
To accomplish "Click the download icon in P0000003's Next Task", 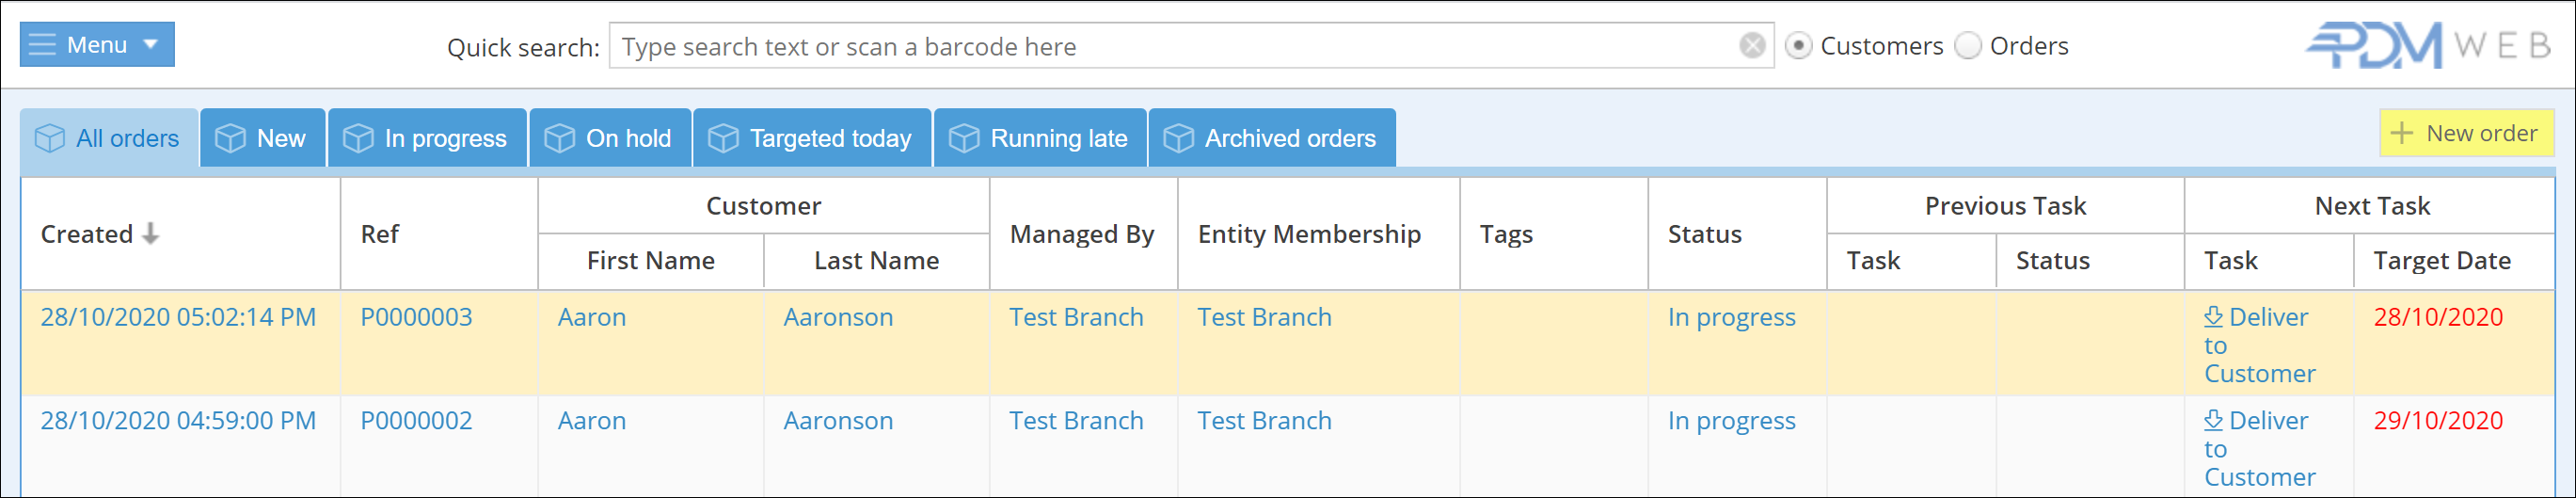I will pyautogui.click(x=2213, y=317).
